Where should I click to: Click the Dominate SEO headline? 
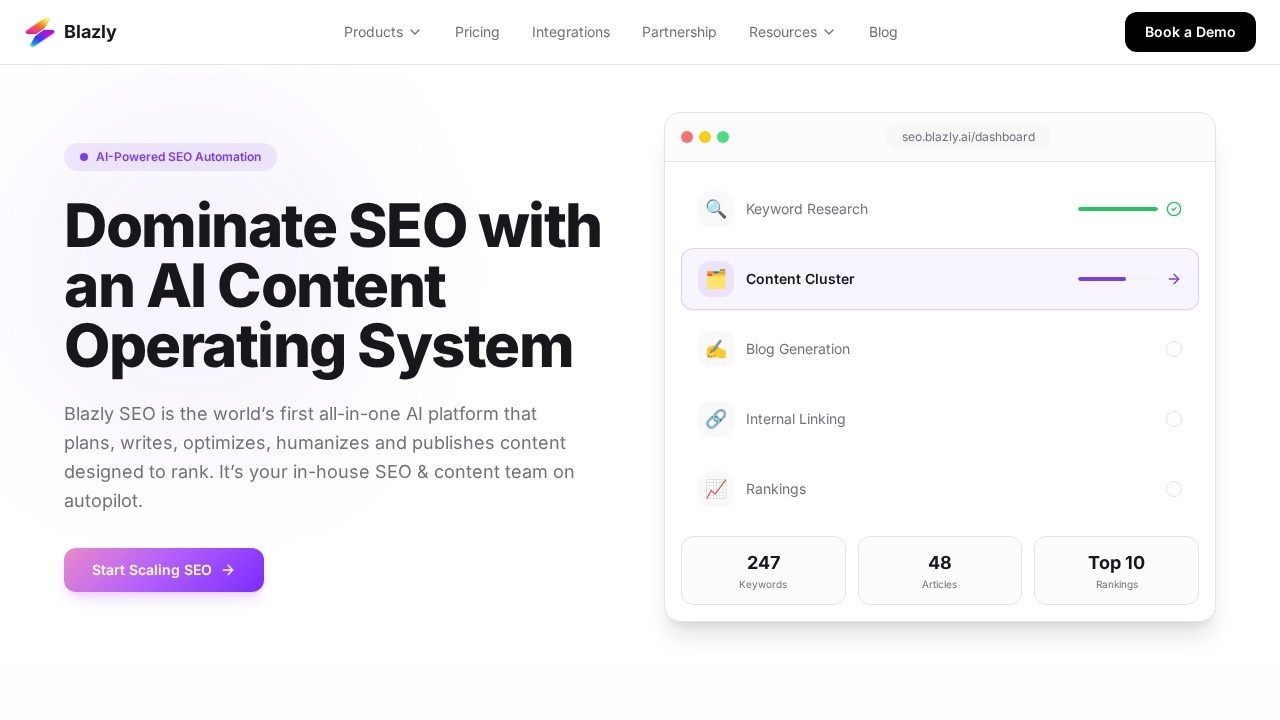(x=333, y=286)
